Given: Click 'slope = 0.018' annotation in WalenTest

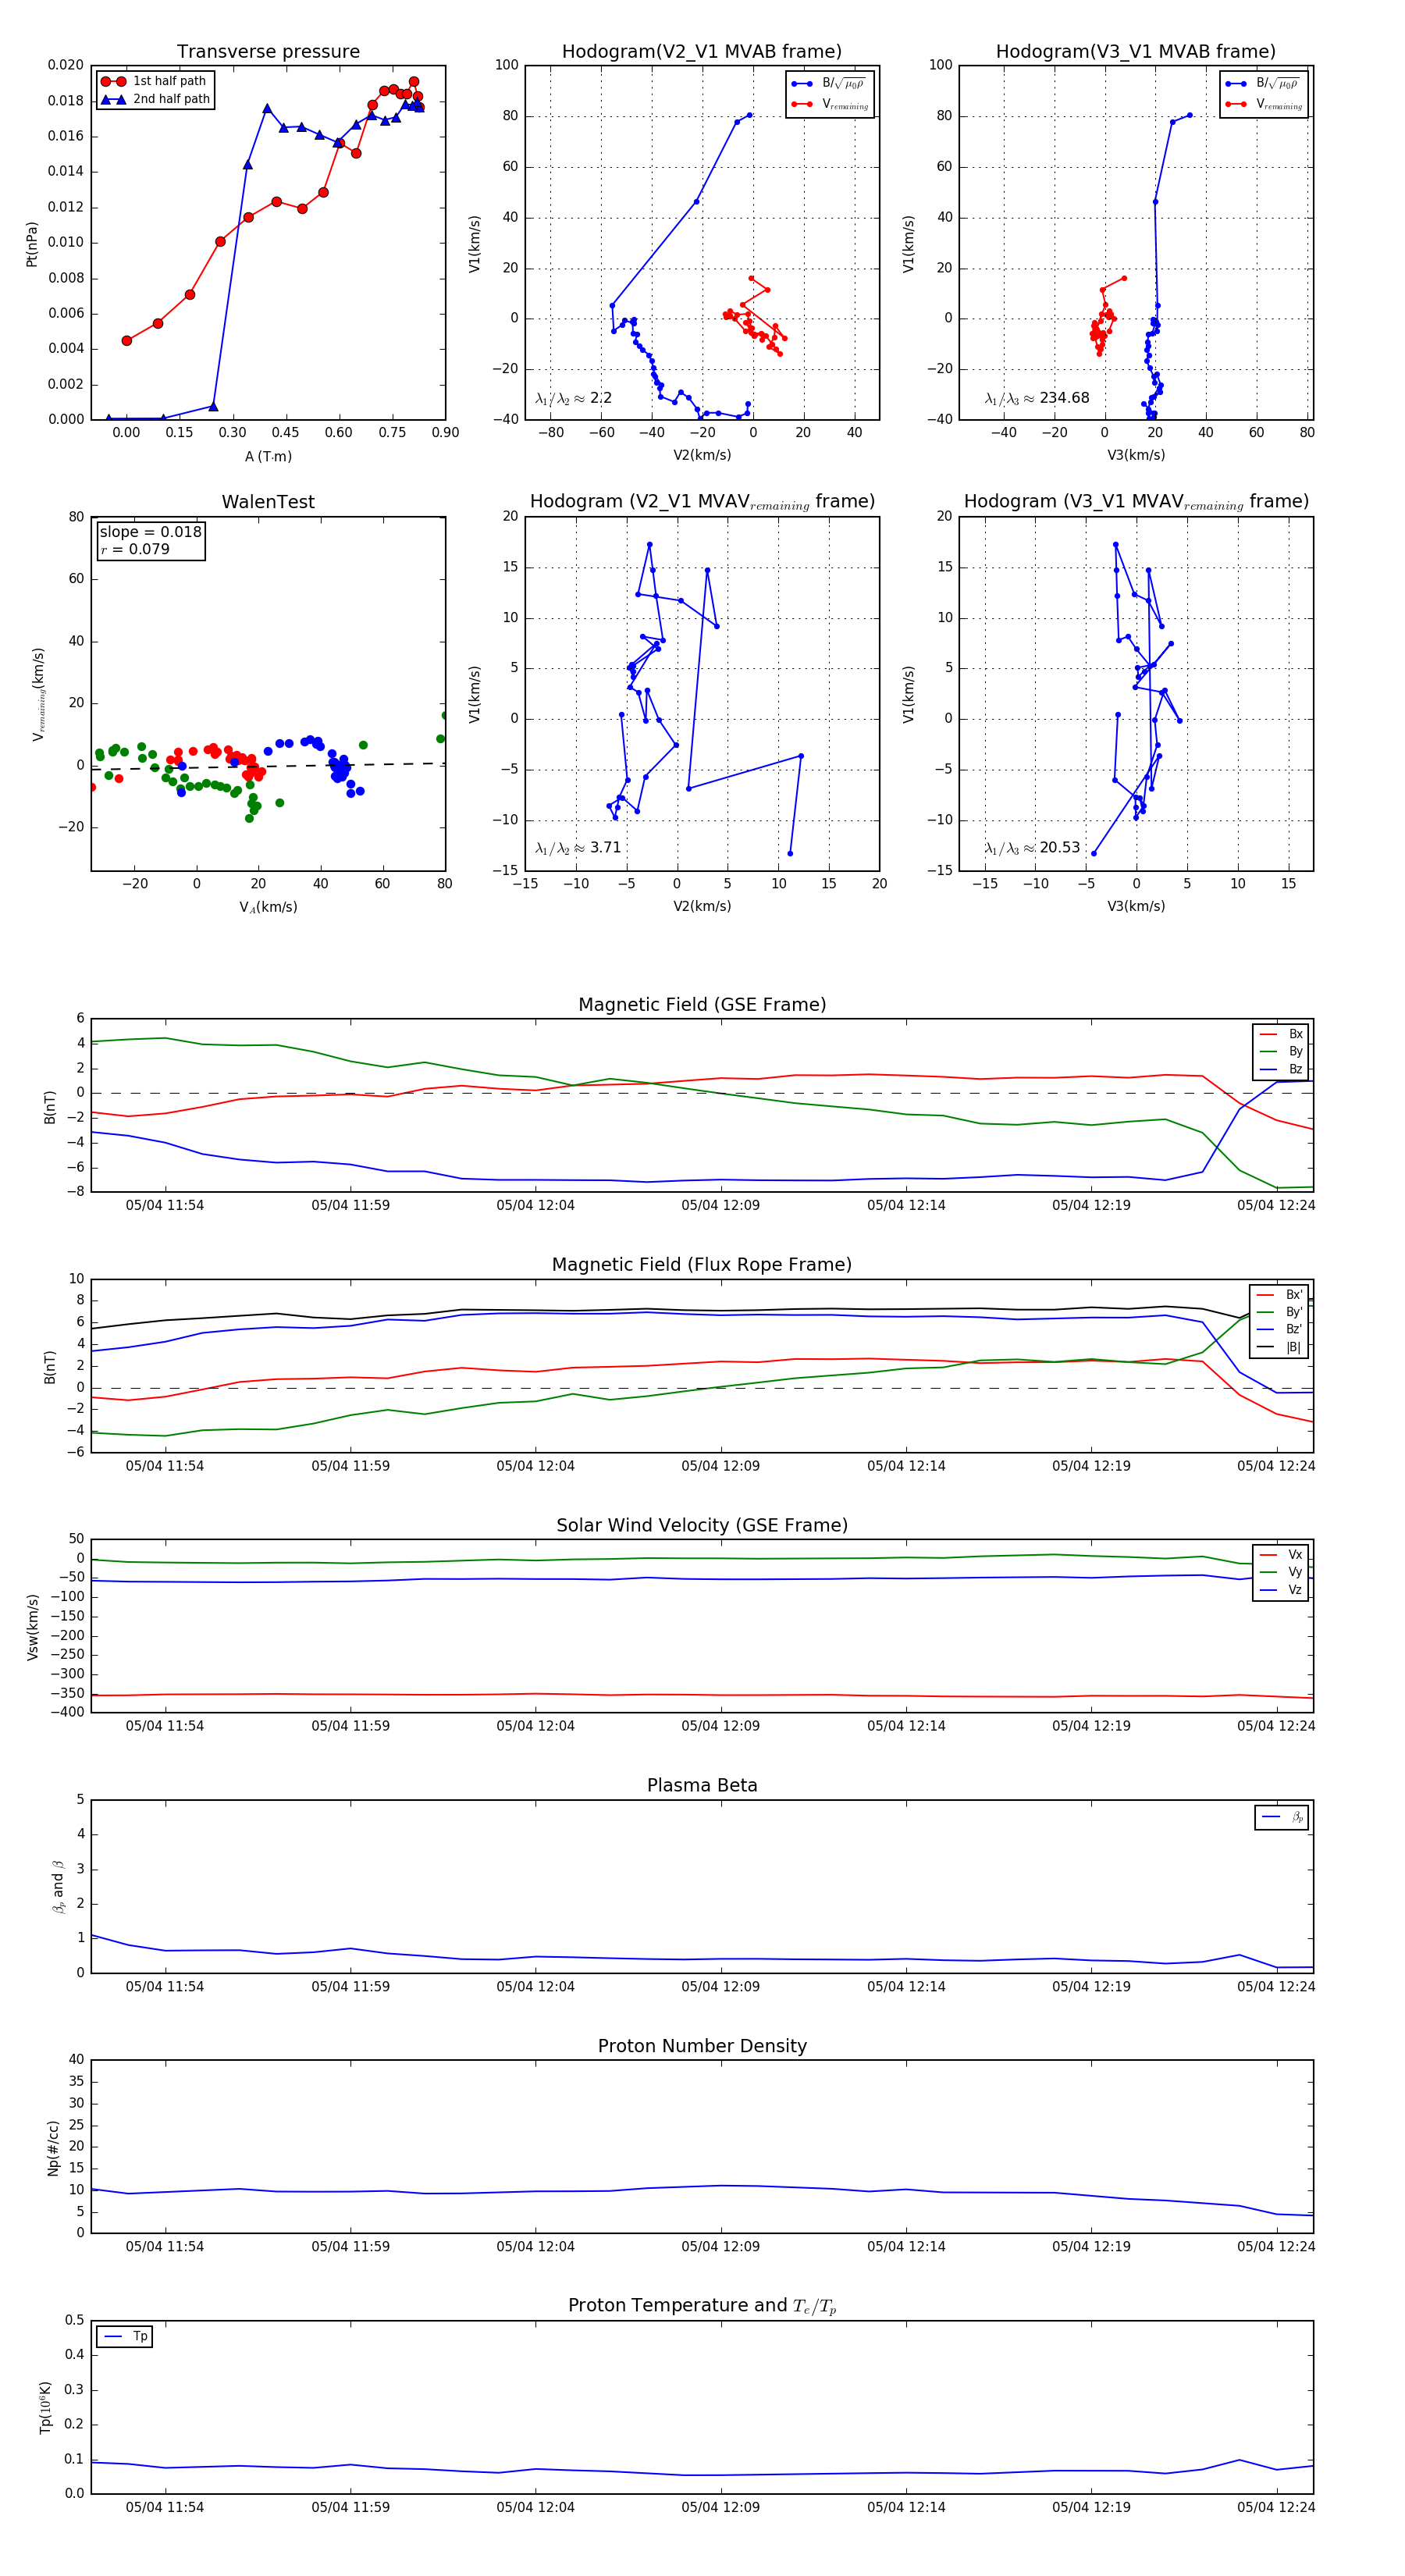Looking at the screenshot, I should (x=150, y=532).
